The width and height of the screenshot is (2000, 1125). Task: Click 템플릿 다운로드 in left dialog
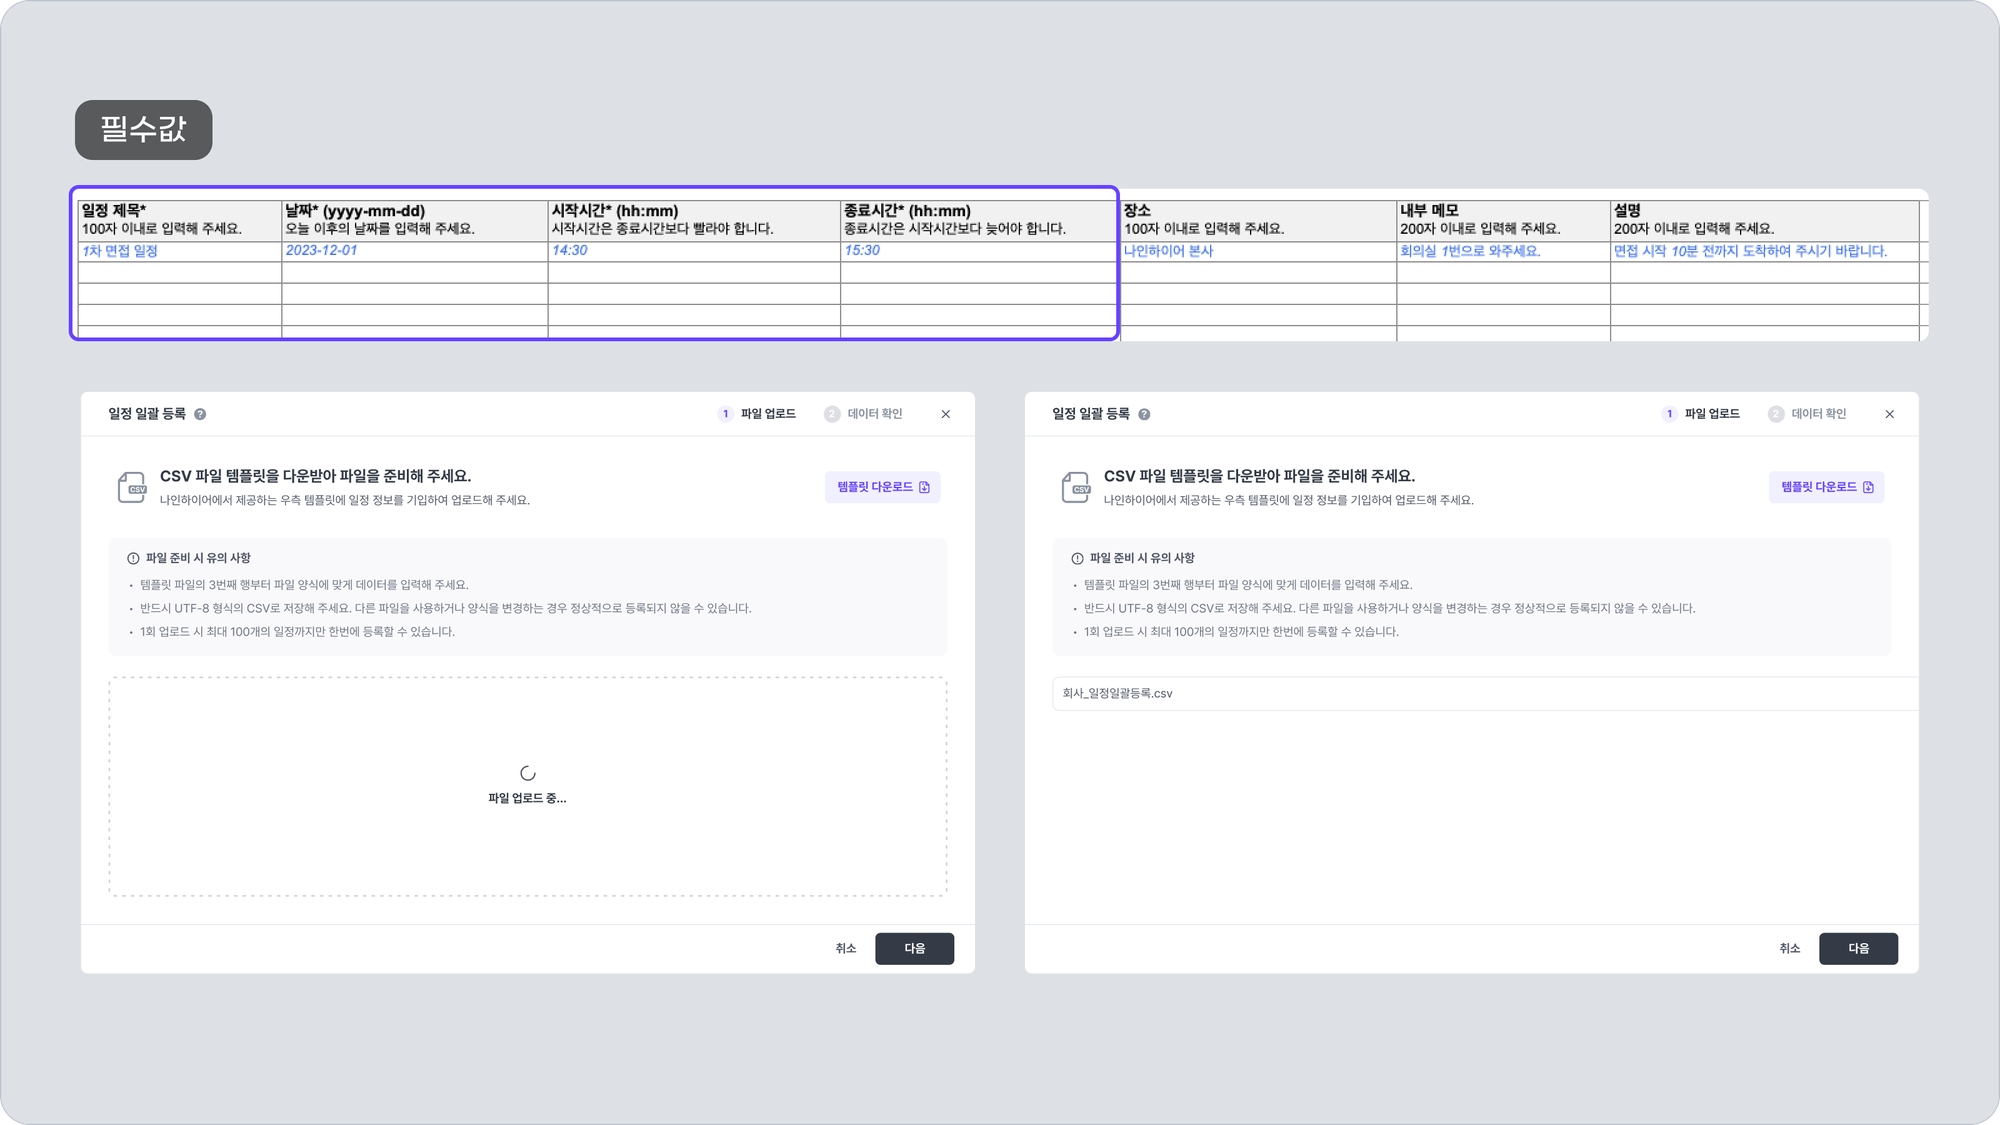[x=882, y=487]
